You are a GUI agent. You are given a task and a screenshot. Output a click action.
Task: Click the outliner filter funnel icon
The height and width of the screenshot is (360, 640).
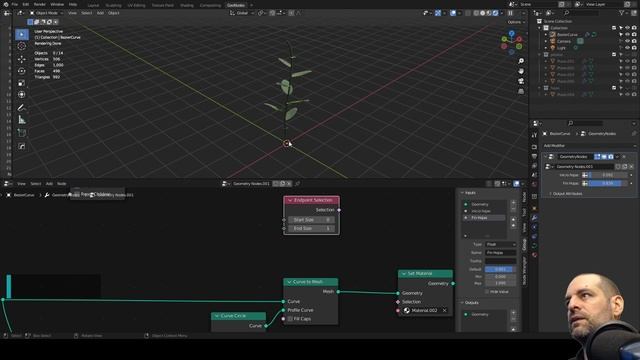(622, 13)
